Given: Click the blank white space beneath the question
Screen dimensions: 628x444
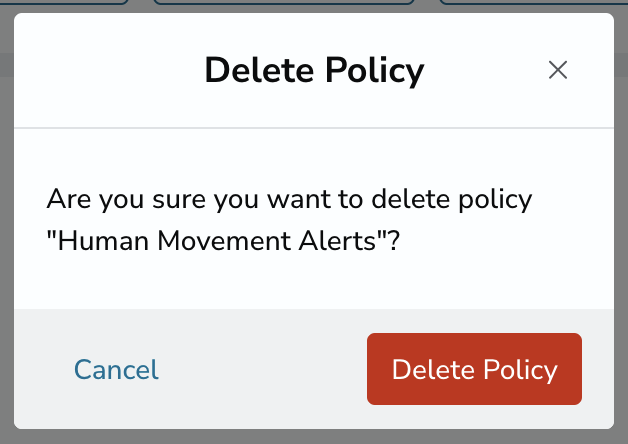Looking at the screenshot, I should click(x=314, y=282).
